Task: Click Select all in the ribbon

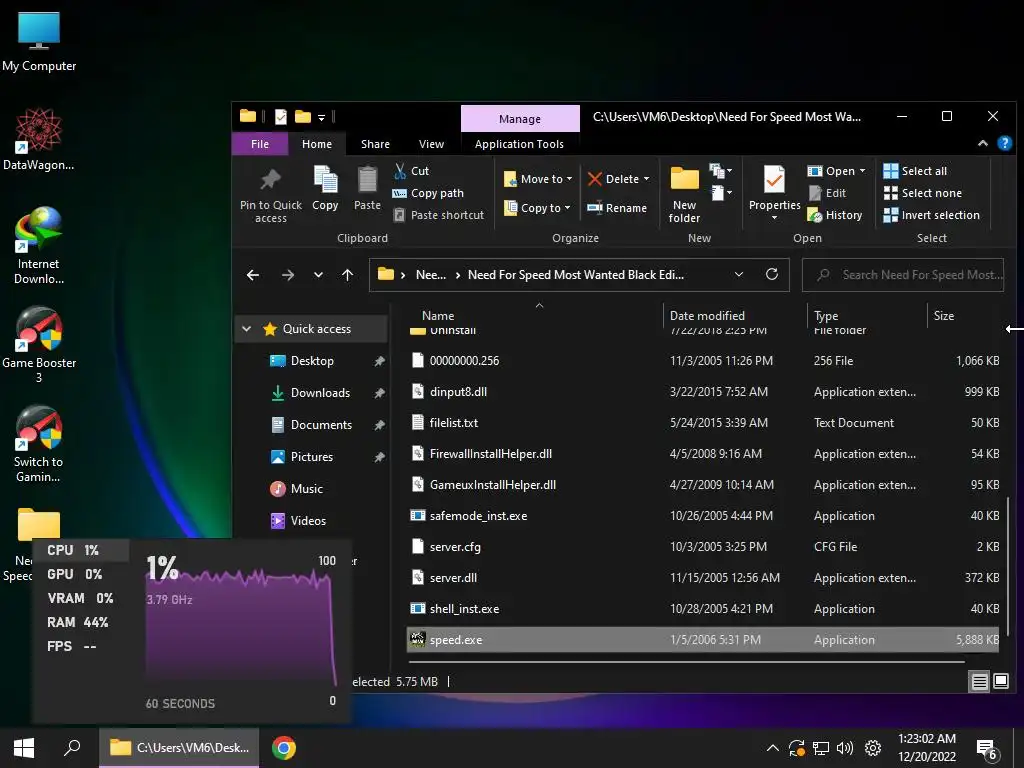Action: click(x=915, y=171)
